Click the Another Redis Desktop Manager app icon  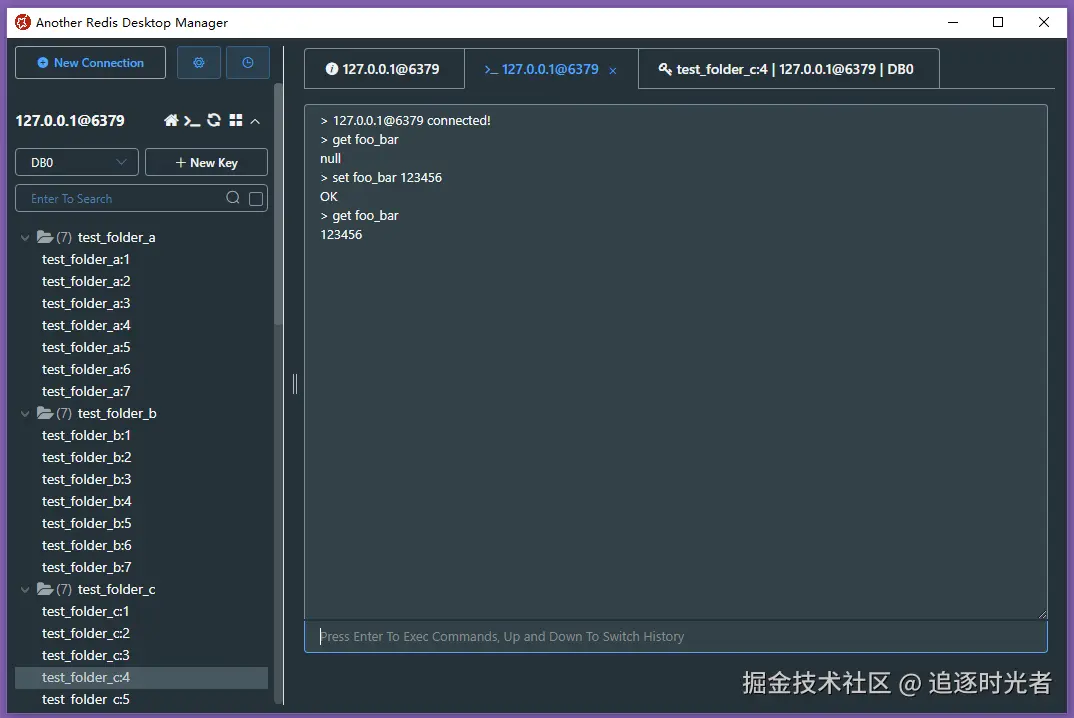[23, 22]
